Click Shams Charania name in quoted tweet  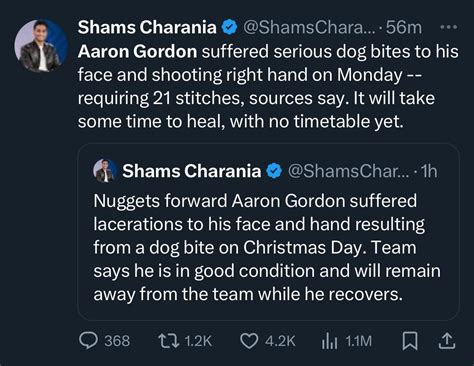tap(192, 171)
